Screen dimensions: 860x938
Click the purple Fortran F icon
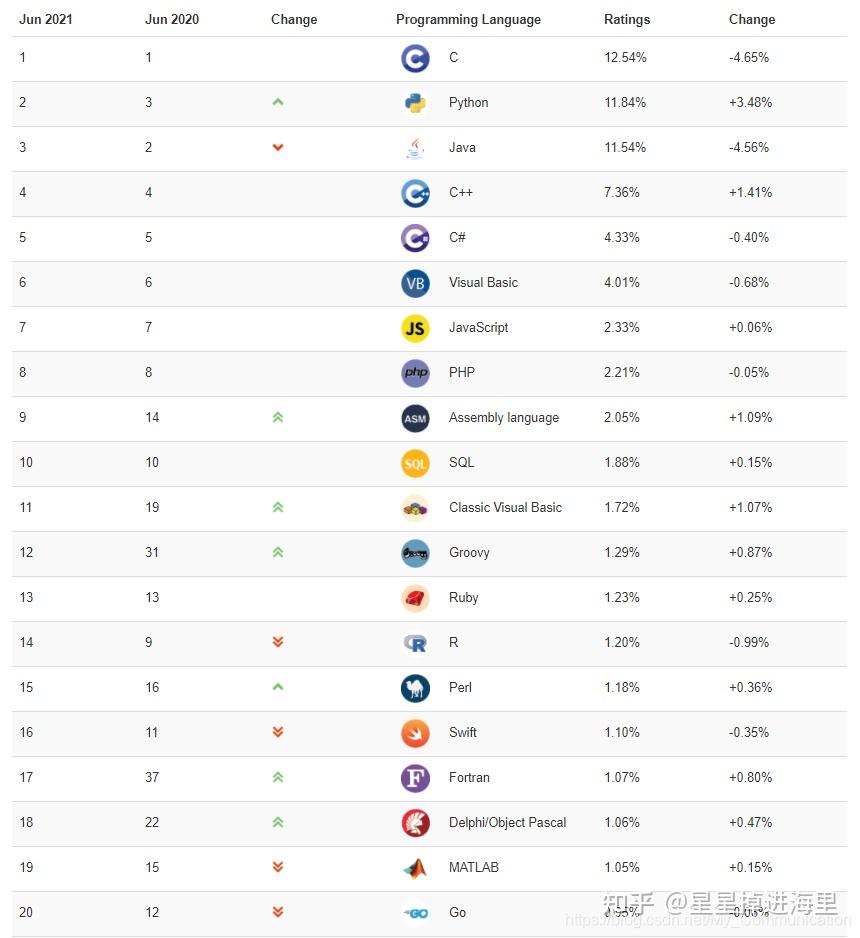click(415, 778)
